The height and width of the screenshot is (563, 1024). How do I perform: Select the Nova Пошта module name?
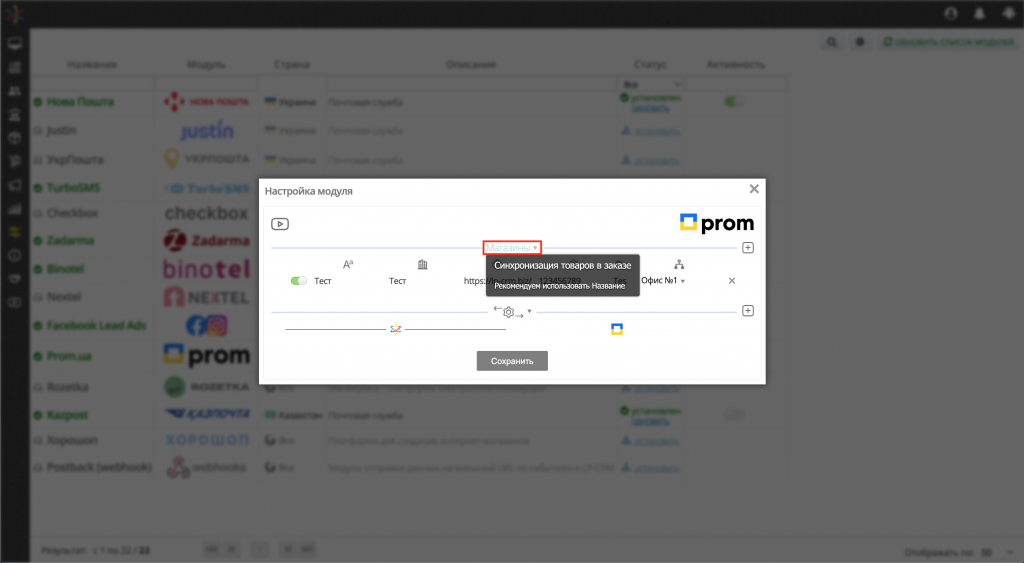coord(80,102)
